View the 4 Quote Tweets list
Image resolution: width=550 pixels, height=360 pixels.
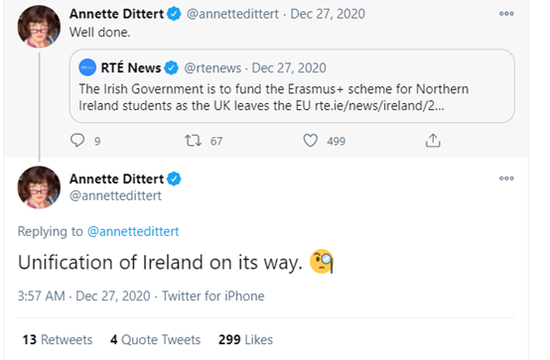(x=155, y=340)
